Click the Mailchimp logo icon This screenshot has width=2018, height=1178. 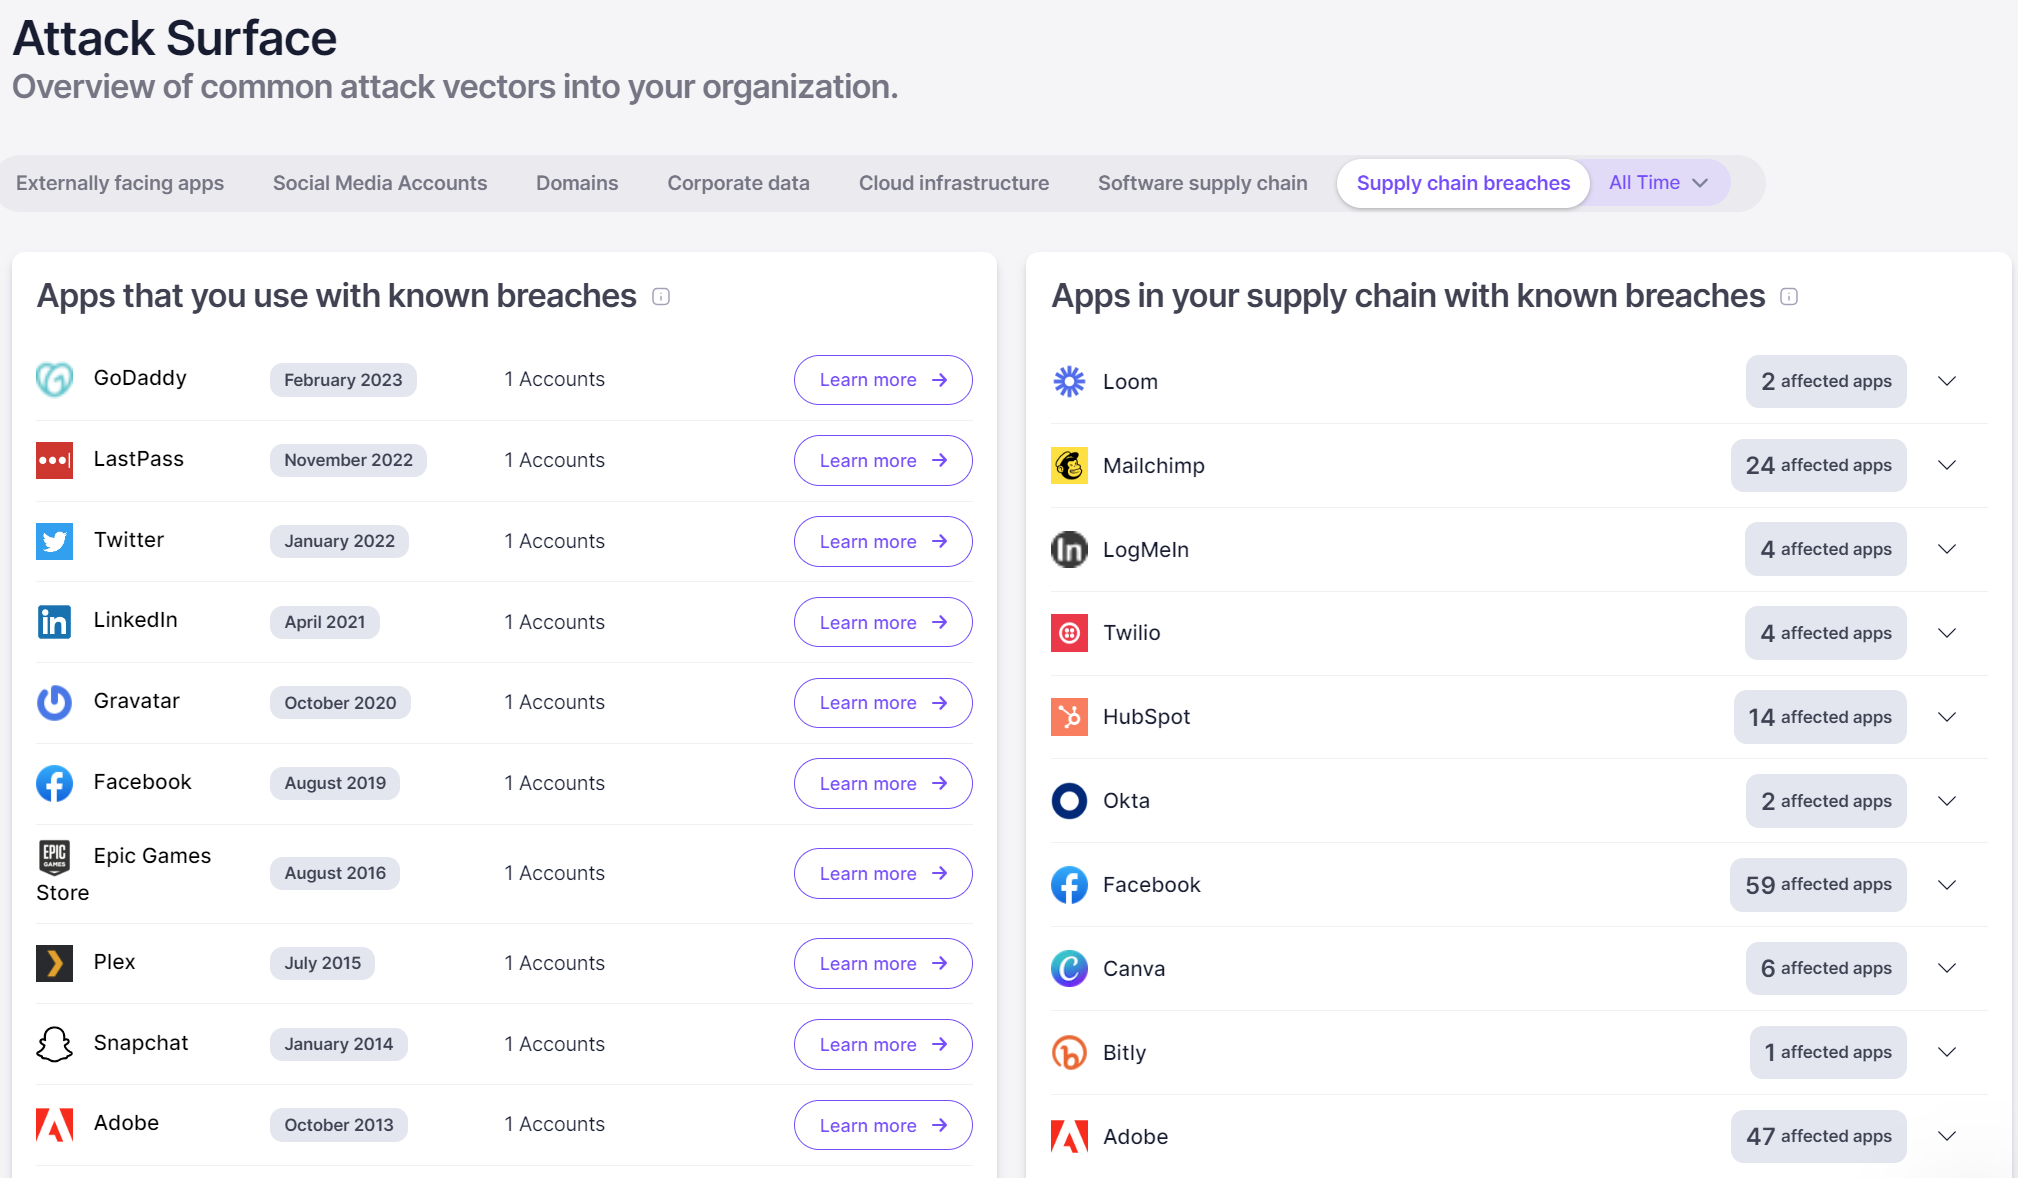coord(1069,465)
